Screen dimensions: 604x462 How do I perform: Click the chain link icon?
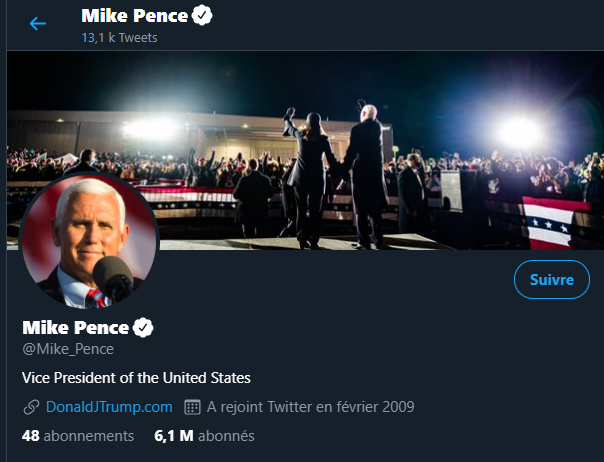coord(31,407)
